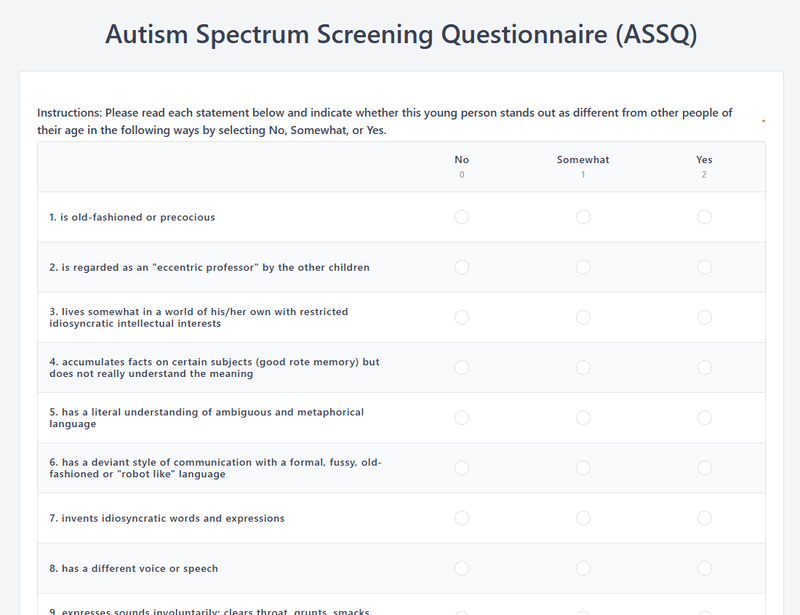The height and width of the screenshot is (615, 800).
Task: Select "Yes" for literal understanding of language
Action: [x=704, y=418]
